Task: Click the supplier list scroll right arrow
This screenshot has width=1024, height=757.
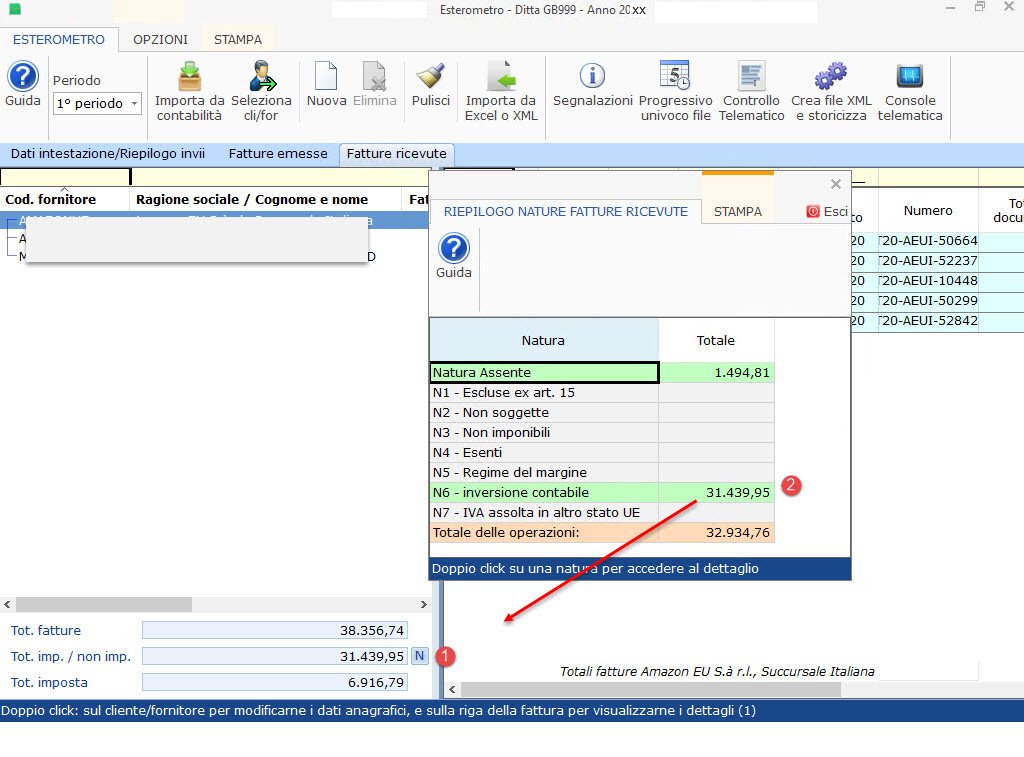Action: tap(423, 604)
